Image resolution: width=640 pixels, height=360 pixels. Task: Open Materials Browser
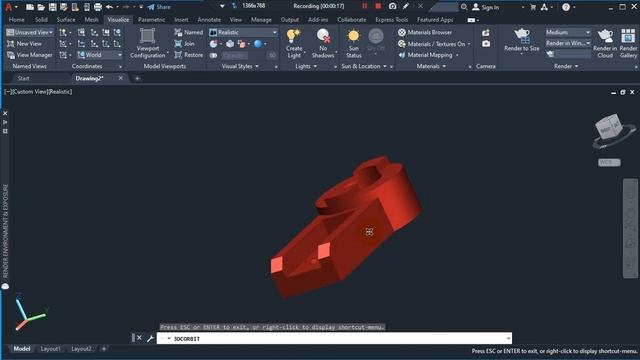pos(424,32)
